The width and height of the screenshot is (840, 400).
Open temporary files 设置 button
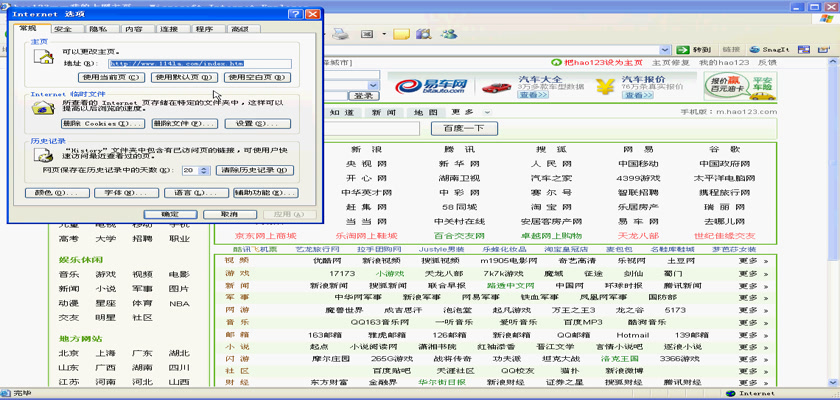(x=257, y=124)
